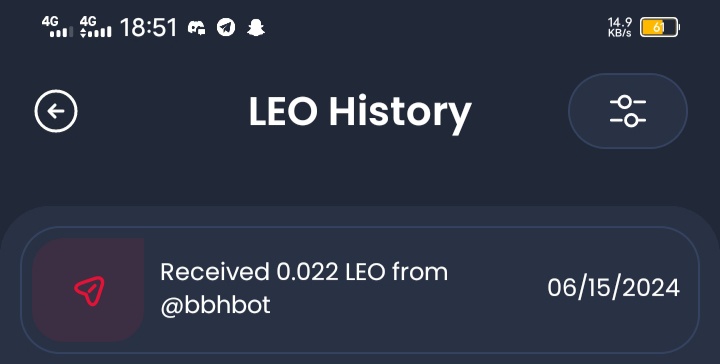720x364 pixels.
Task: Tap the Discord notification icon
Action: [197, 28]
